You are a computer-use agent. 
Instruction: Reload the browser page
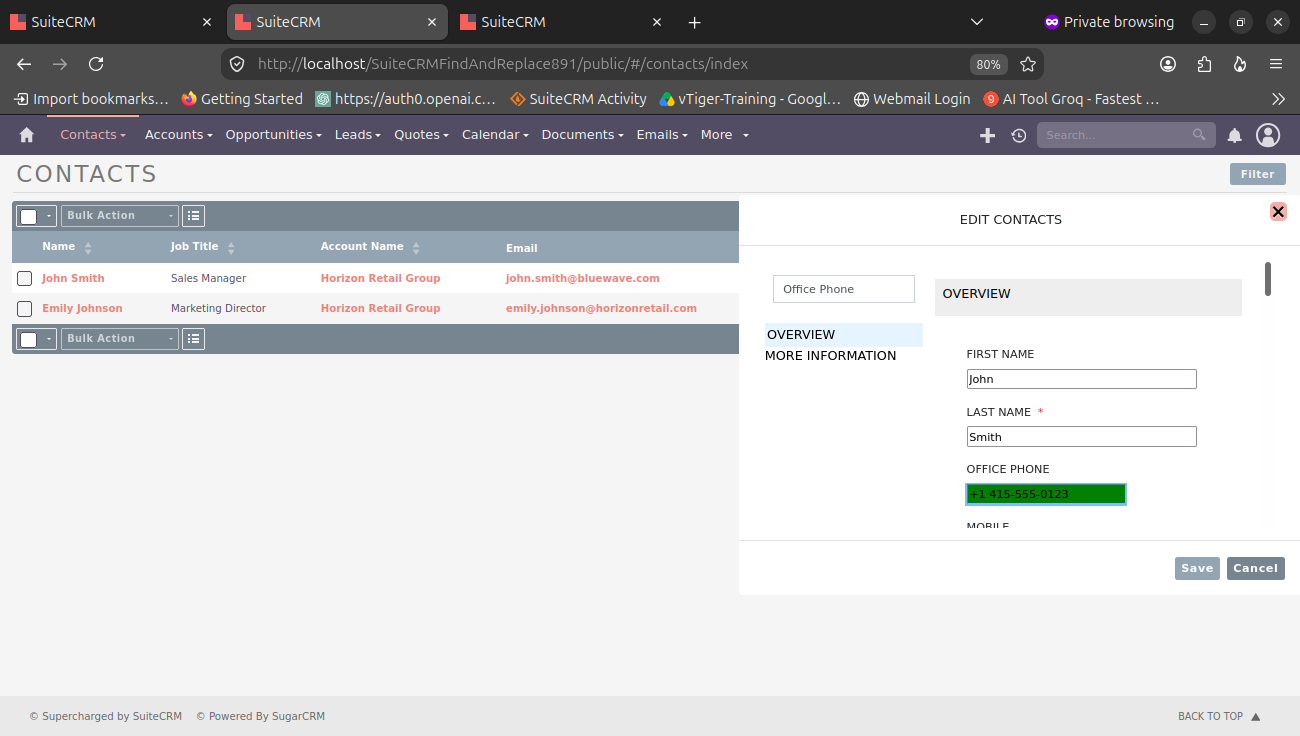coord(96,64)
